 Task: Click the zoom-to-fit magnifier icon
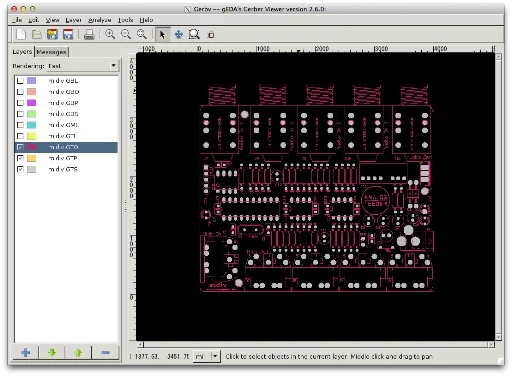pos(142,34)
